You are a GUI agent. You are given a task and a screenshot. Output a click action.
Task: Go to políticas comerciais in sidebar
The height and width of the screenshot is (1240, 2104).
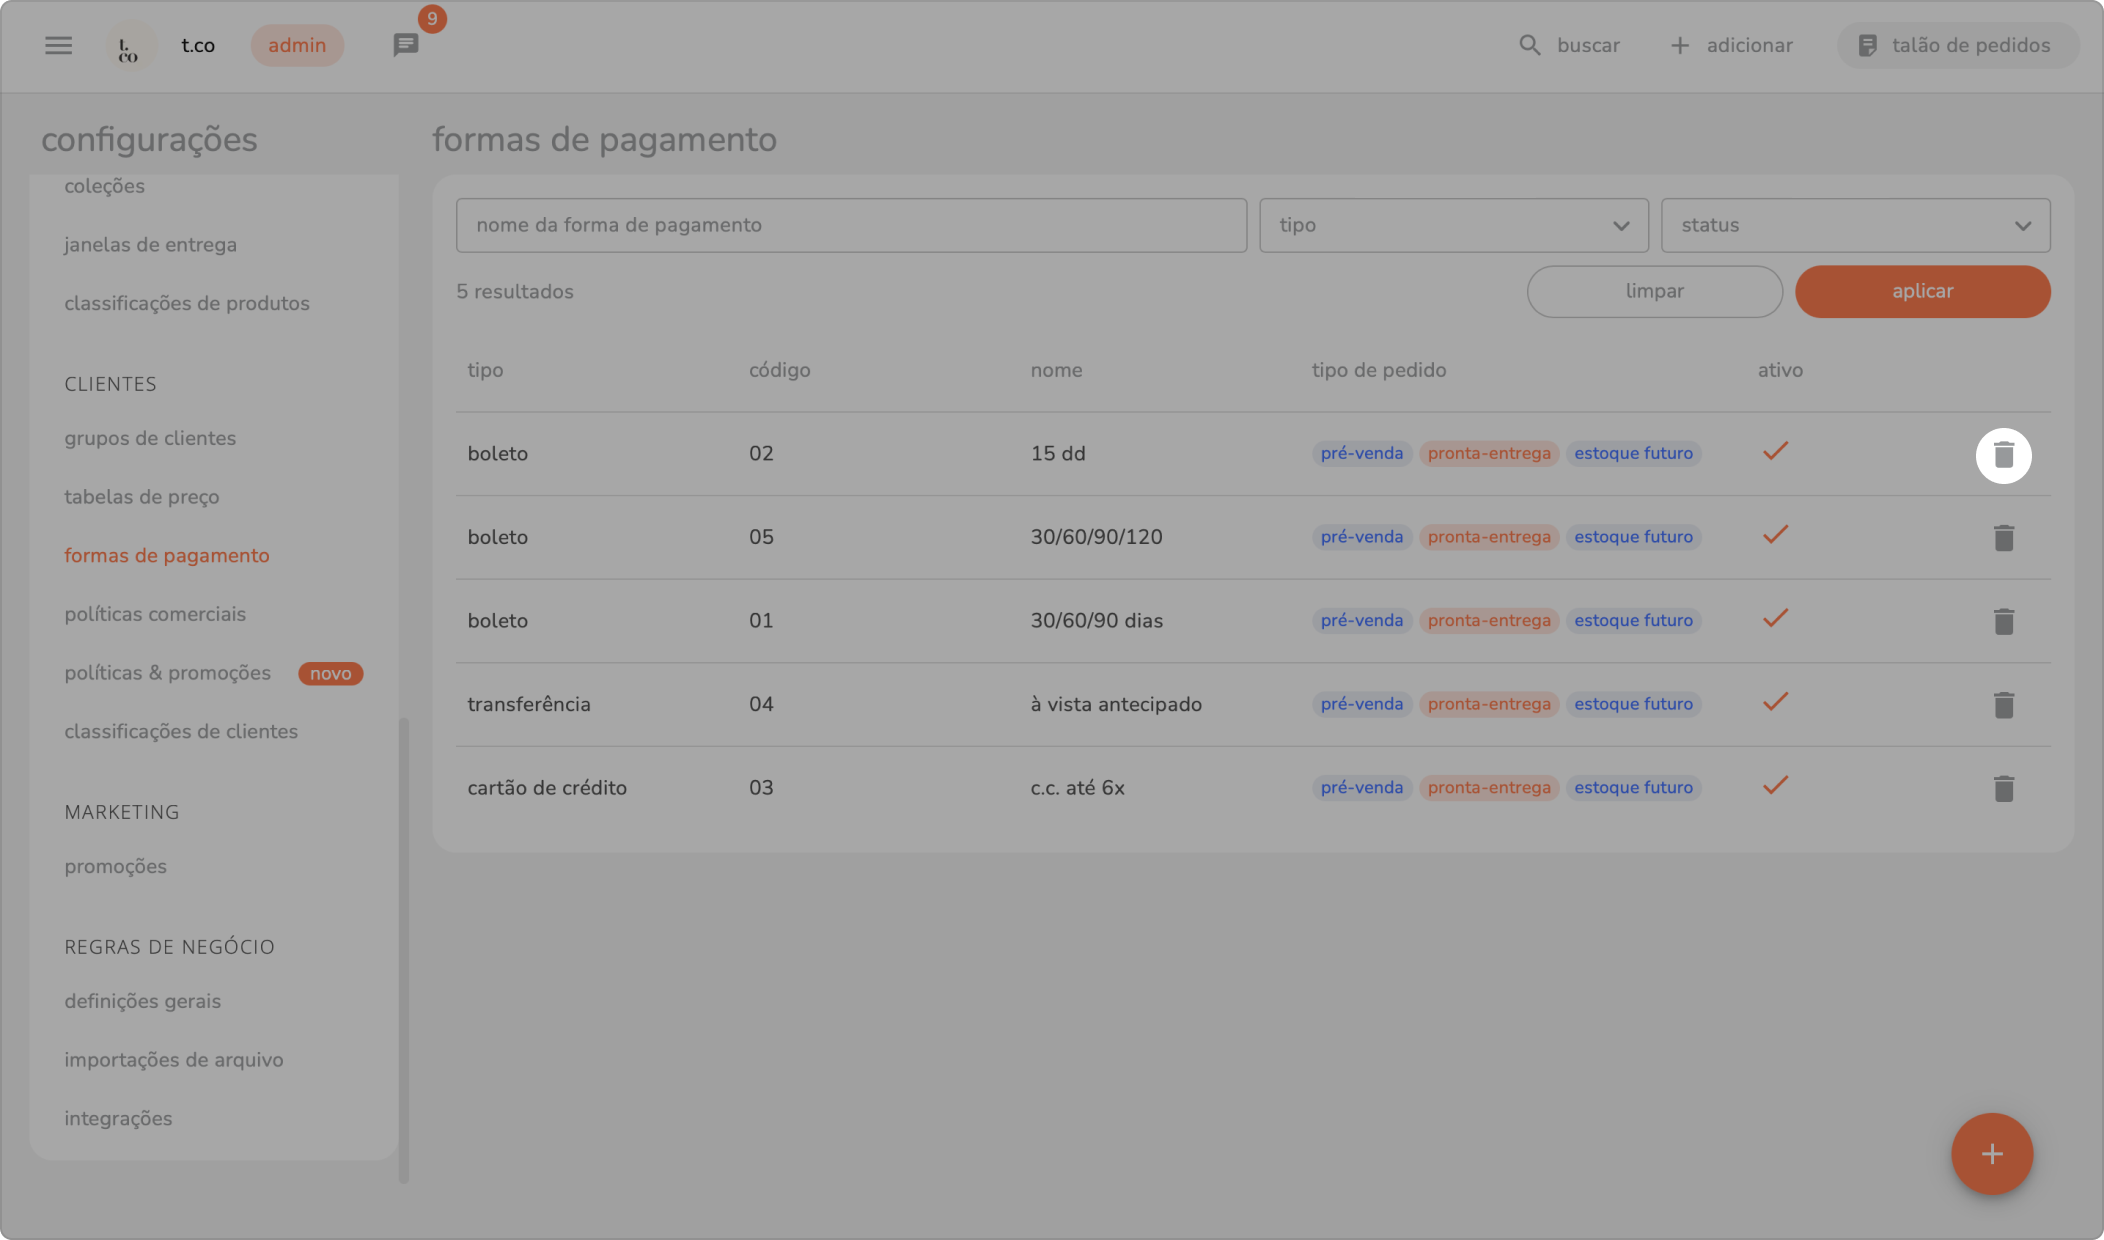point(155,614)
